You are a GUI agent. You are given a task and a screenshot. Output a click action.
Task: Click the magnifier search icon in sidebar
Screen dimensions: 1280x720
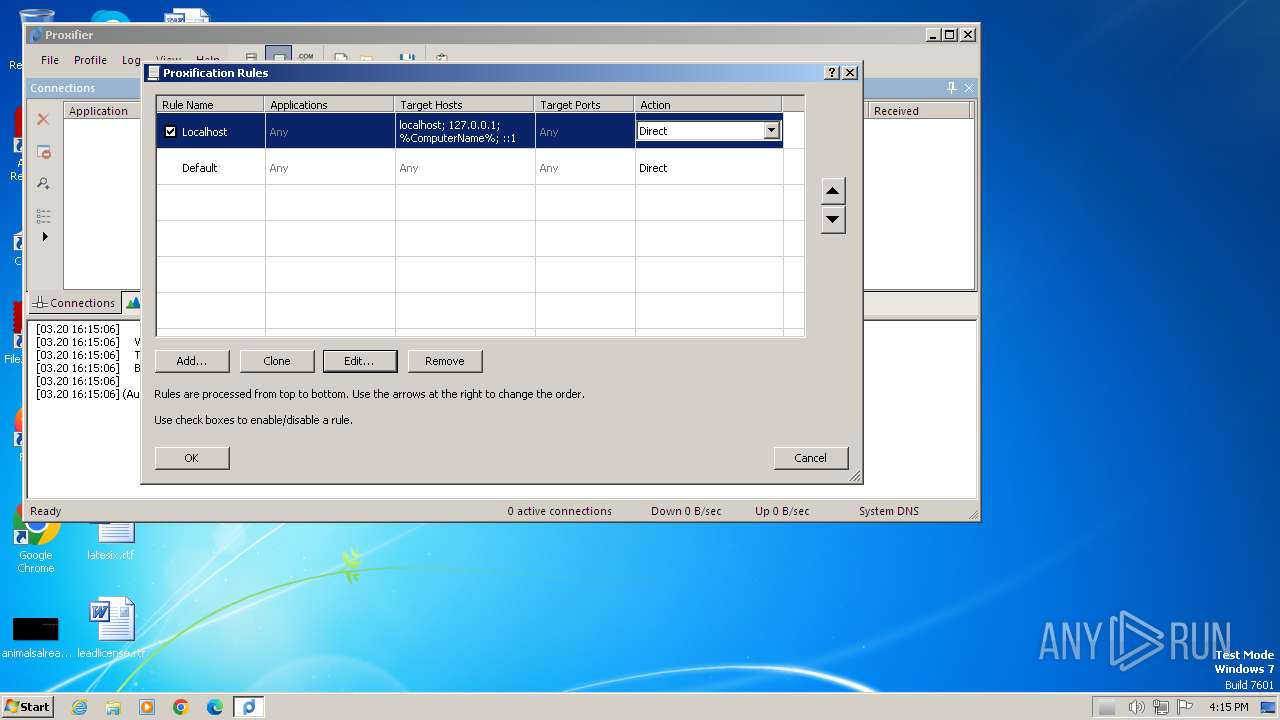(x=43, y=184)
